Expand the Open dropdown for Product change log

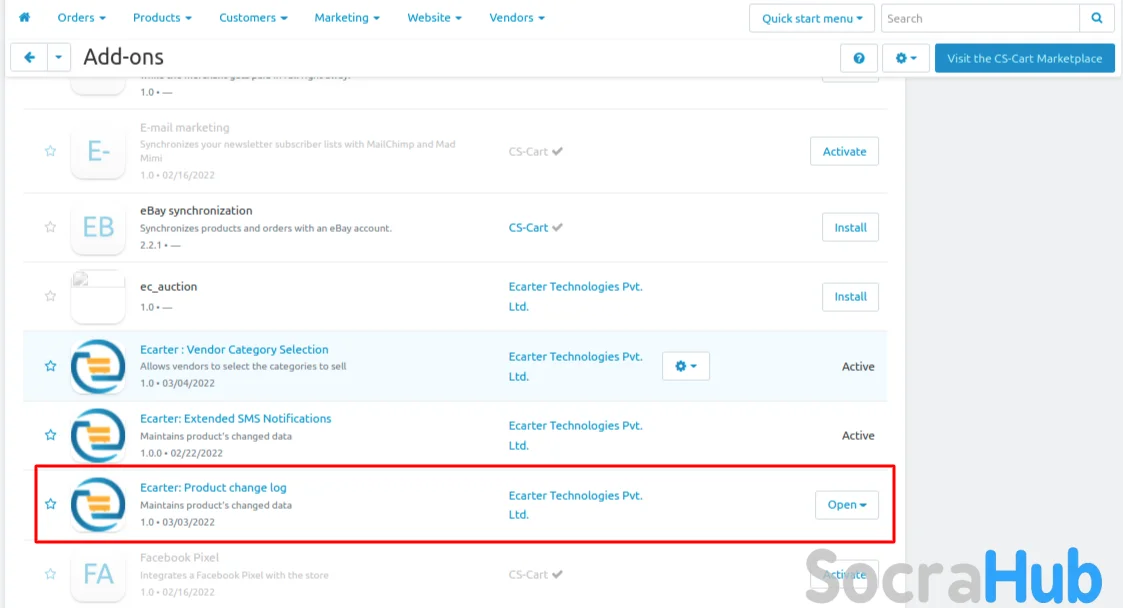(847, 505)
